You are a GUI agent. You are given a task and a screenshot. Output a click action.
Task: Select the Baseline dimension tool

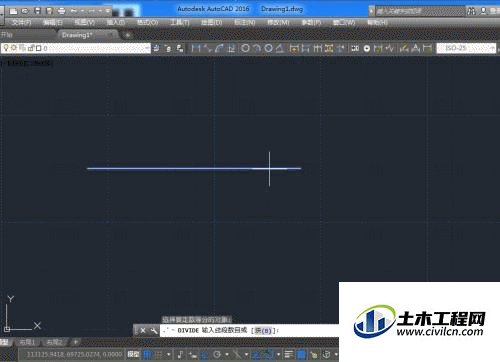[x=306, y=48]
